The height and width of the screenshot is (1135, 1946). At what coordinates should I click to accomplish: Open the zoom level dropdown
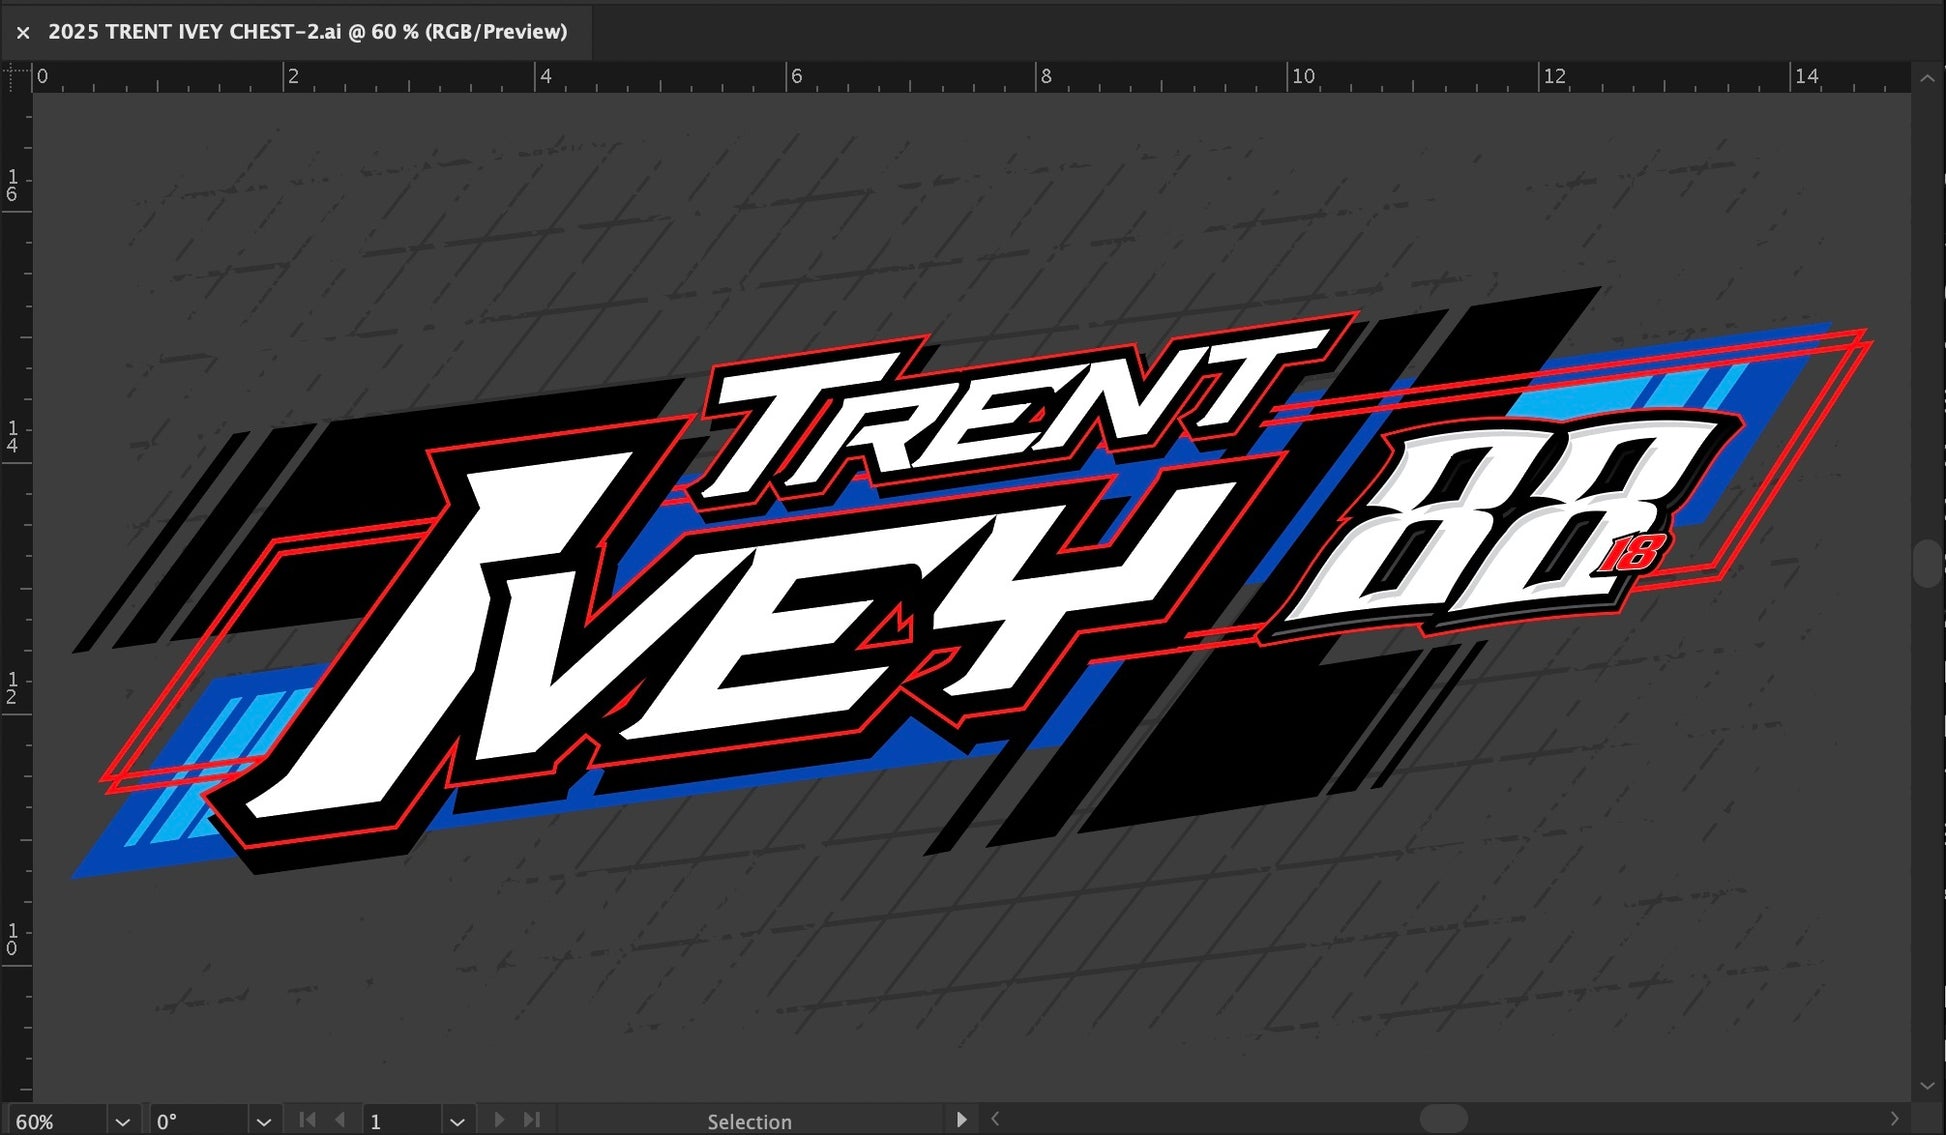point(122,1121)
